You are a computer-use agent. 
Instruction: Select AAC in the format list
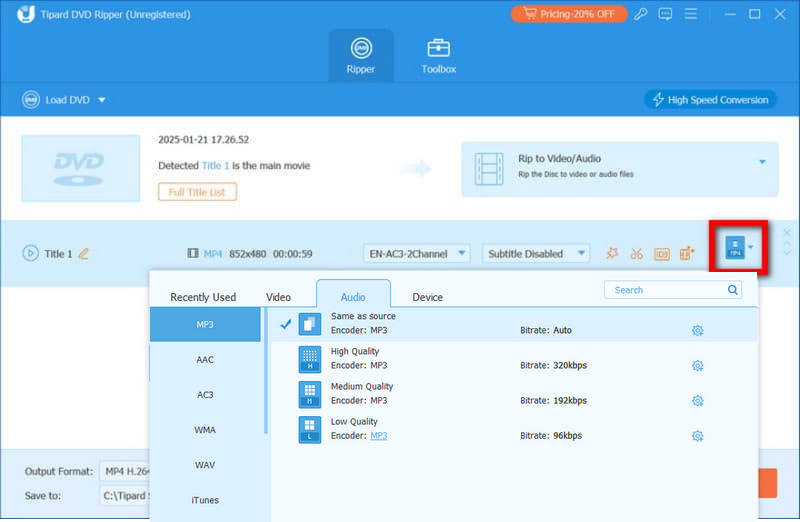(205, 360)
